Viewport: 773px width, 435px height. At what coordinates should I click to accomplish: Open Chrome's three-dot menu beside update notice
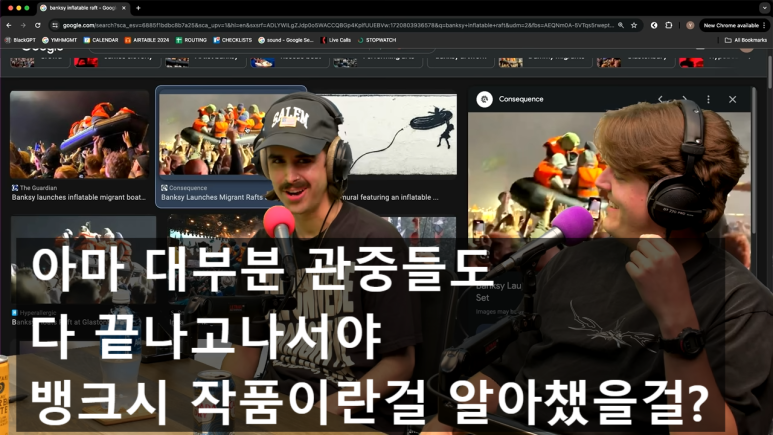[764, 25]
